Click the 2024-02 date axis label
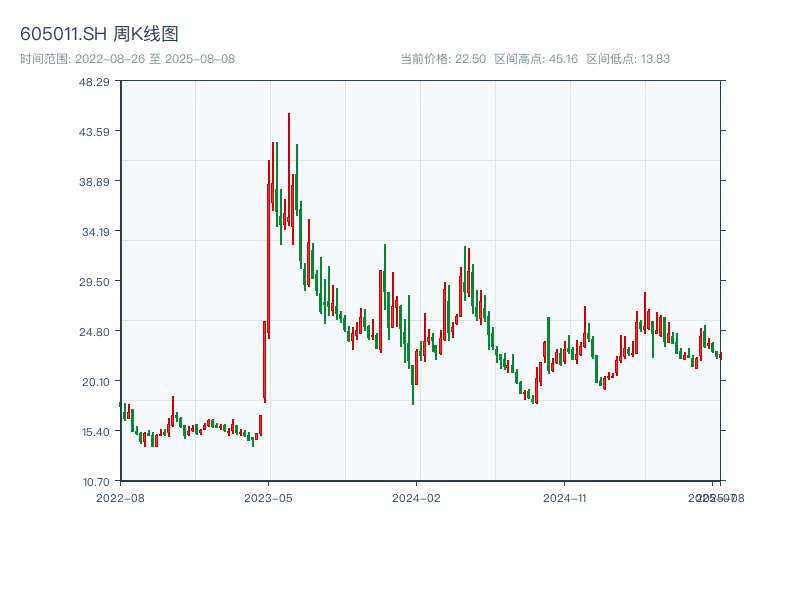This screenshot has width=800, height=600. (x=417, y=497)
